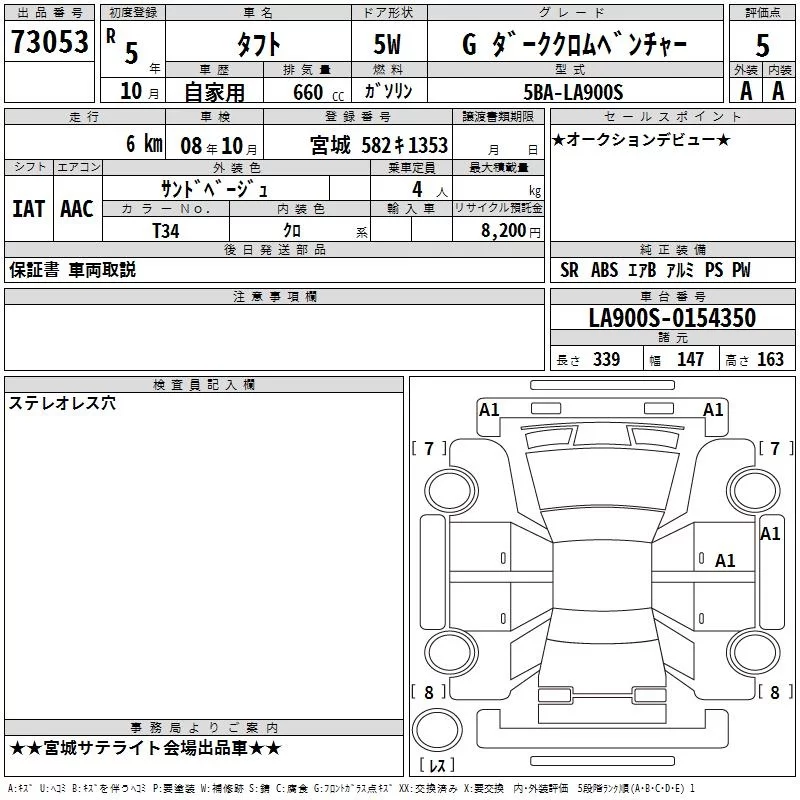Click the rear-left tire rating [ 8 ]
This screenshot has height=800, width=800.
[x=429, y=692]
